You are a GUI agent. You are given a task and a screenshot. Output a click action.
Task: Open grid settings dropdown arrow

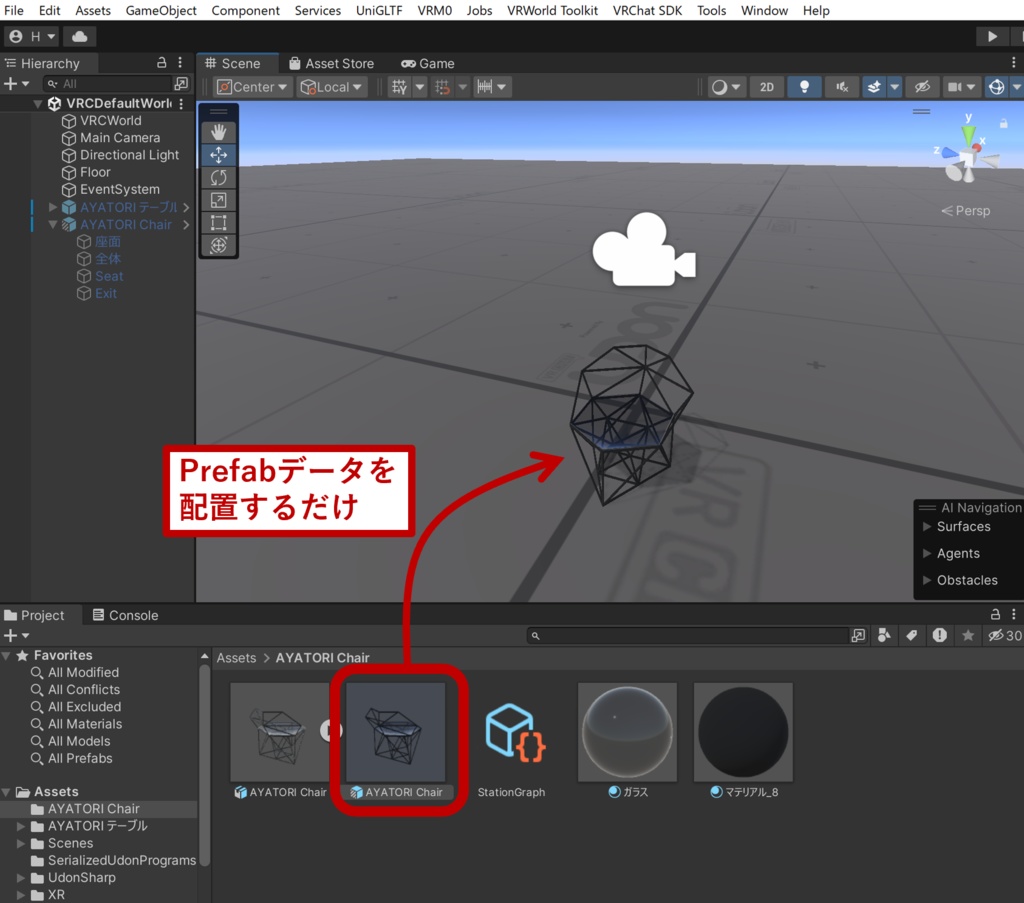pyautogui.click(x=420, y=87)
